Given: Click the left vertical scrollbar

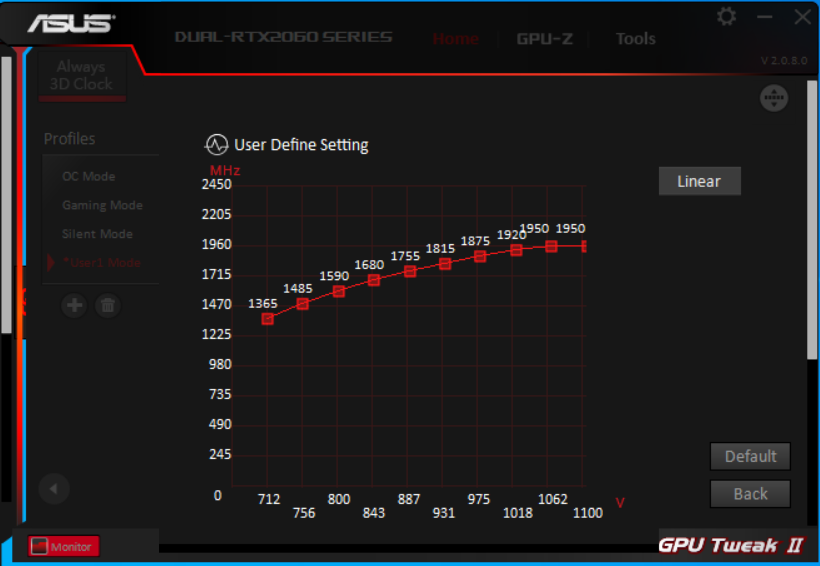Looking at the screenshot, I should point(6,194).
